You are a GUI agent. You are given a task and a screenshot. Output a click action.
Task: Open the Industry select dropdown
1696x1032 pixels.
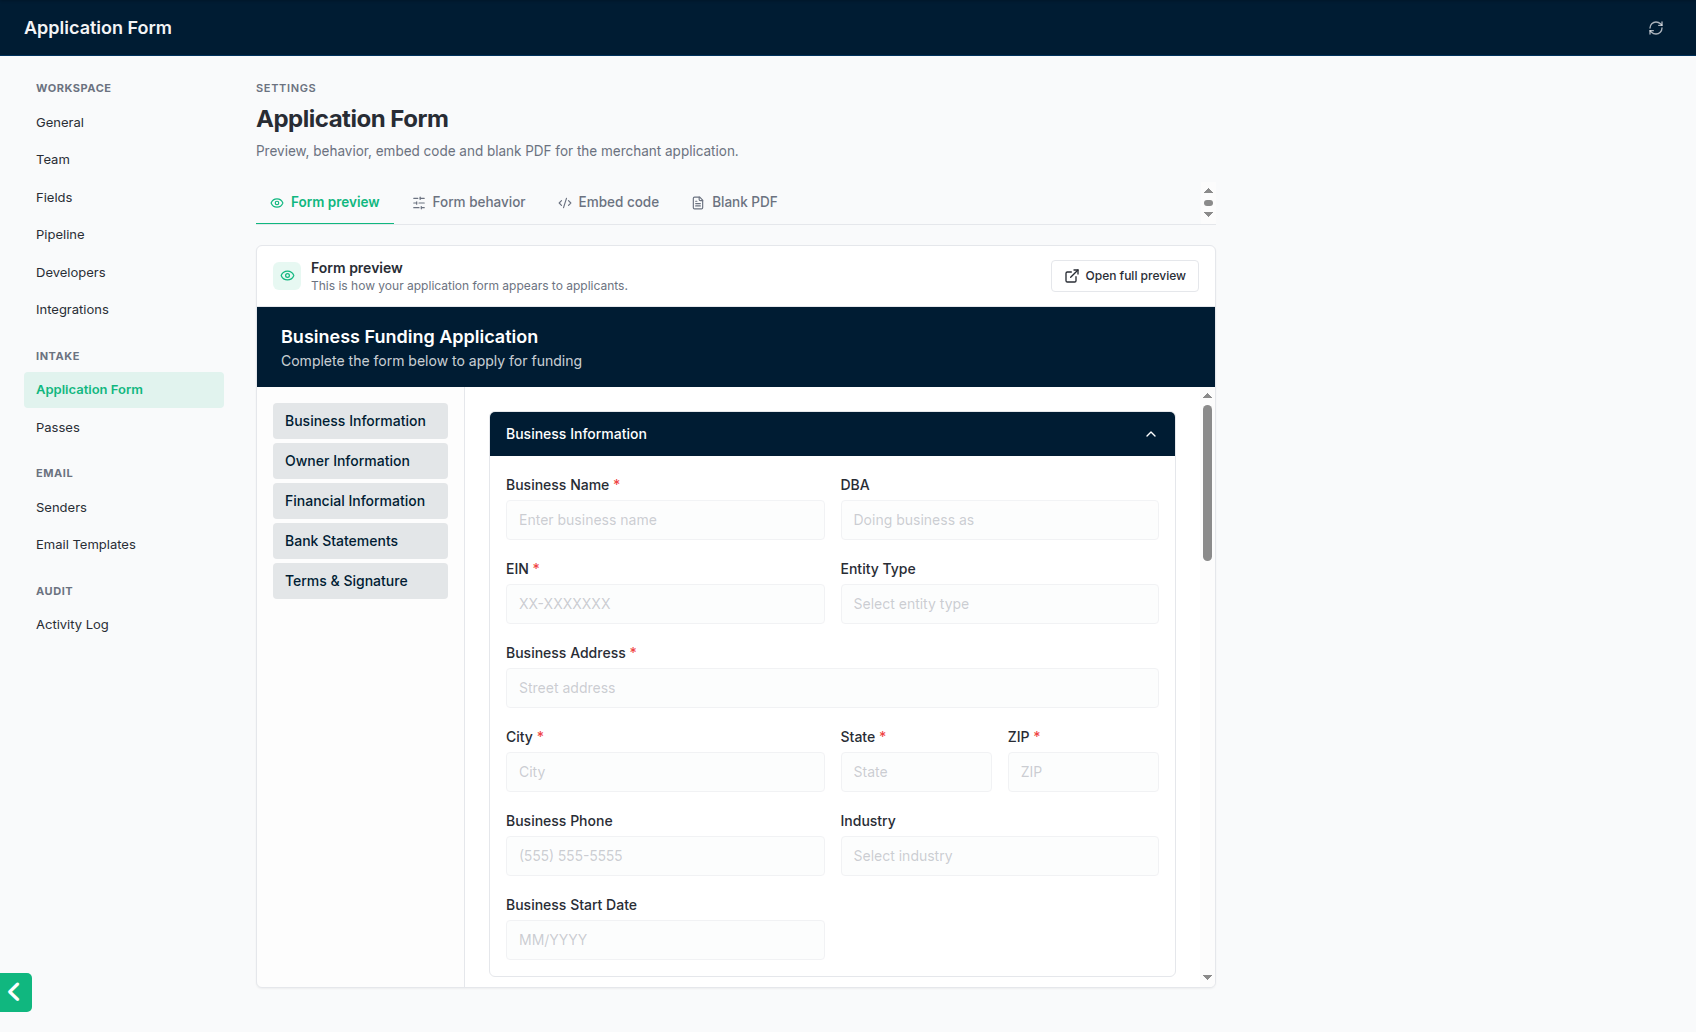click(x=999, y=856)
